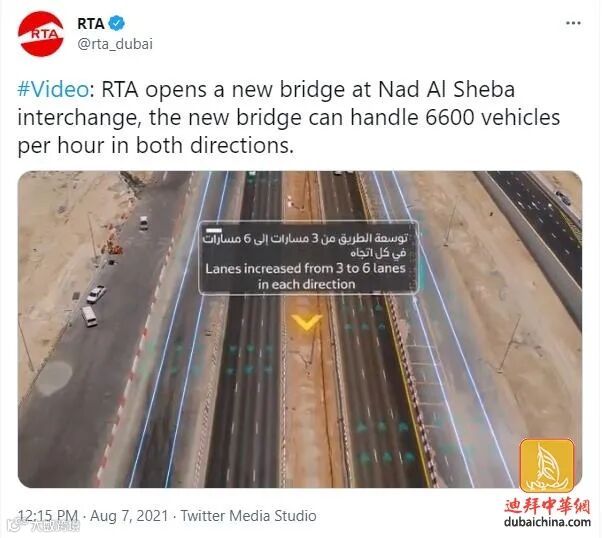The height and width of the screenshot is (538, 602).
Task: Click the RTA account display name
Action: pos(91,23)
